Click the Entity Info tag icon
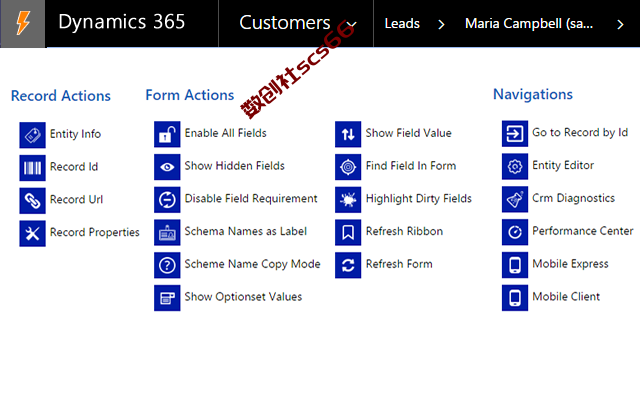The height and width of the screenshot is (400, 640). (32, 135)
